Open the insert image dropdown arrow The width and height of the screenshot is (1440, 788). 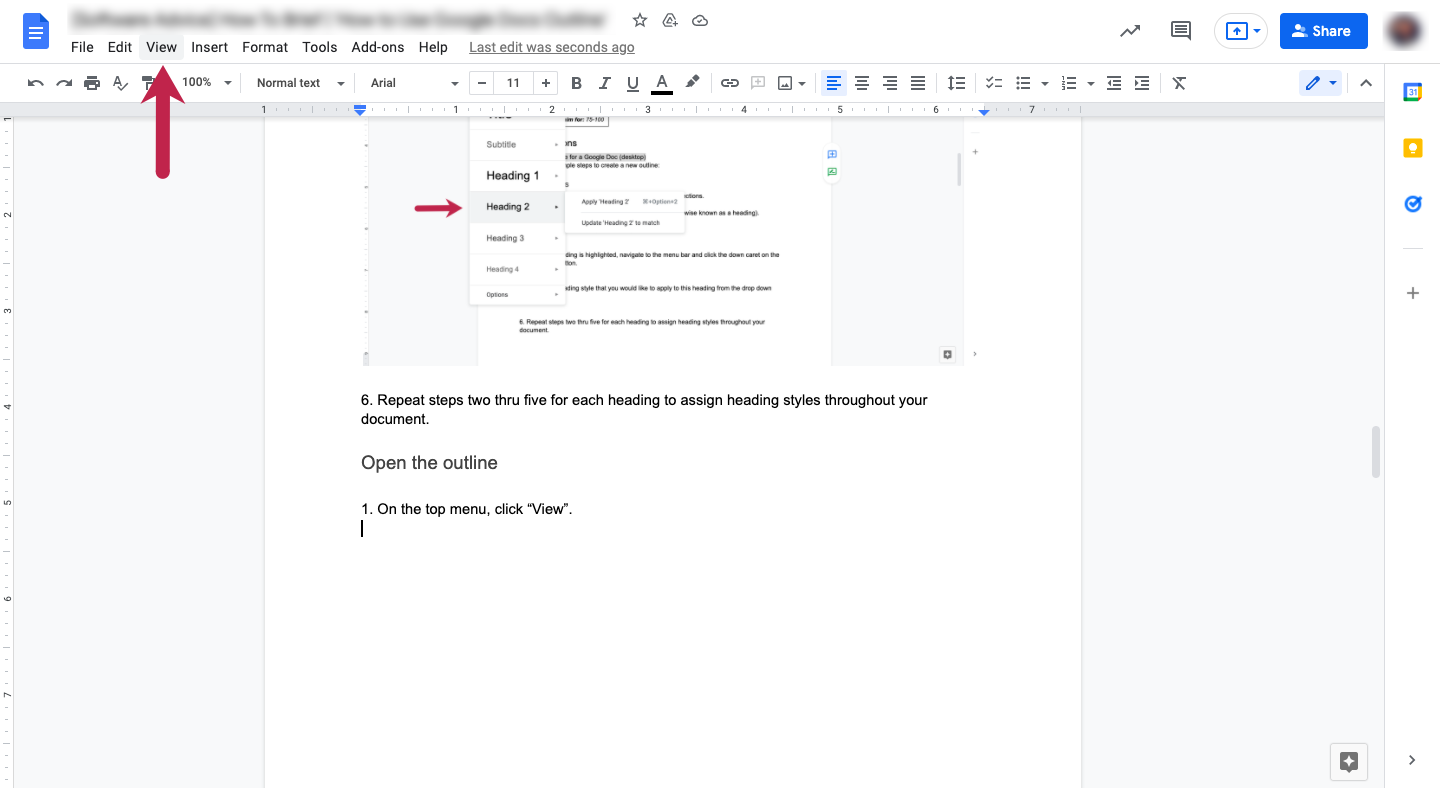pyautogui.click(x=802, y=83)
